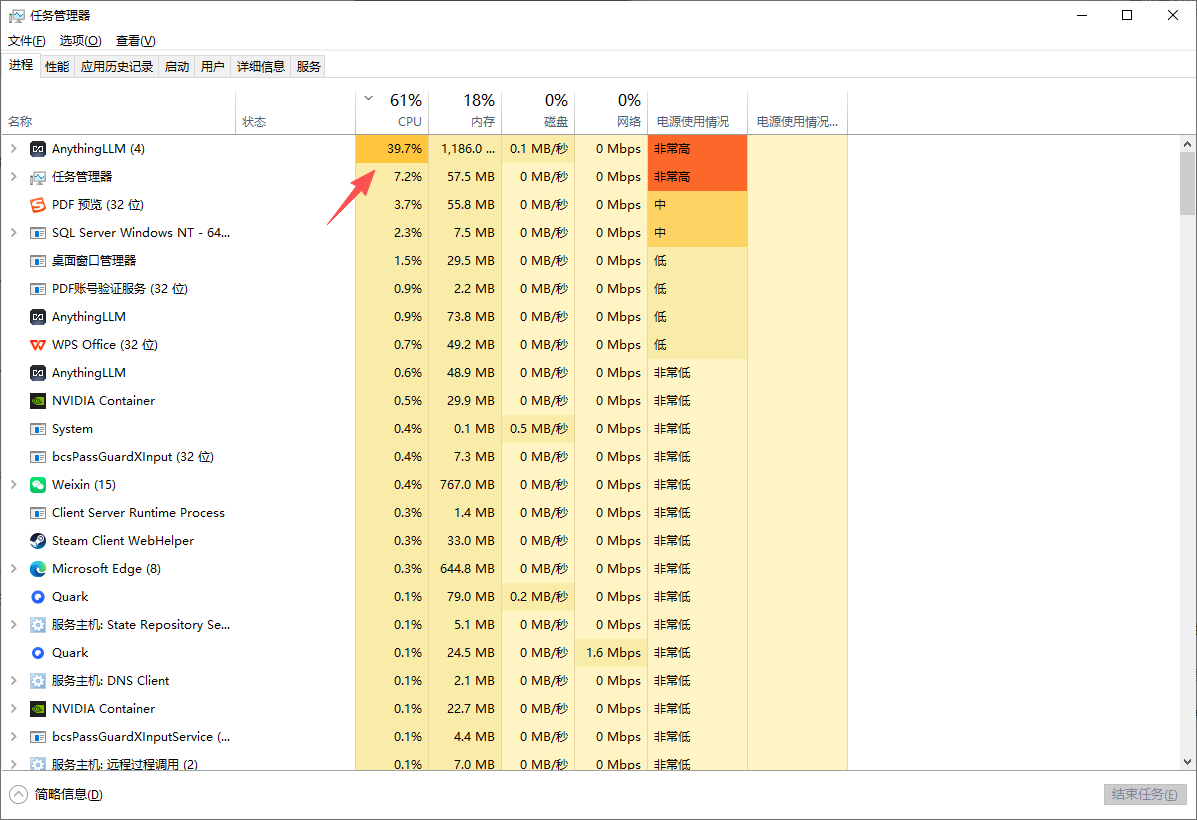Expand the bcsPassGuardXInputService group
The width and height of the screenshot is (1197, 820).
pyautogui.click(x=13, y=737)
